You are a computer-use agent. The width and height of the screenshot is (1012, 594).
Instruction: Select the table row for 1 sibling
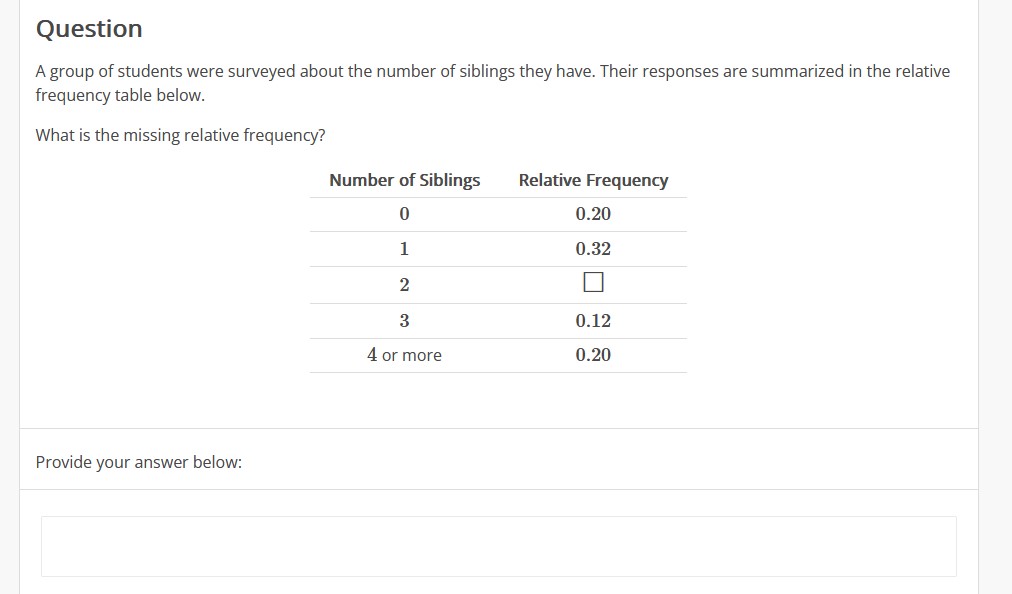[498, 248]
